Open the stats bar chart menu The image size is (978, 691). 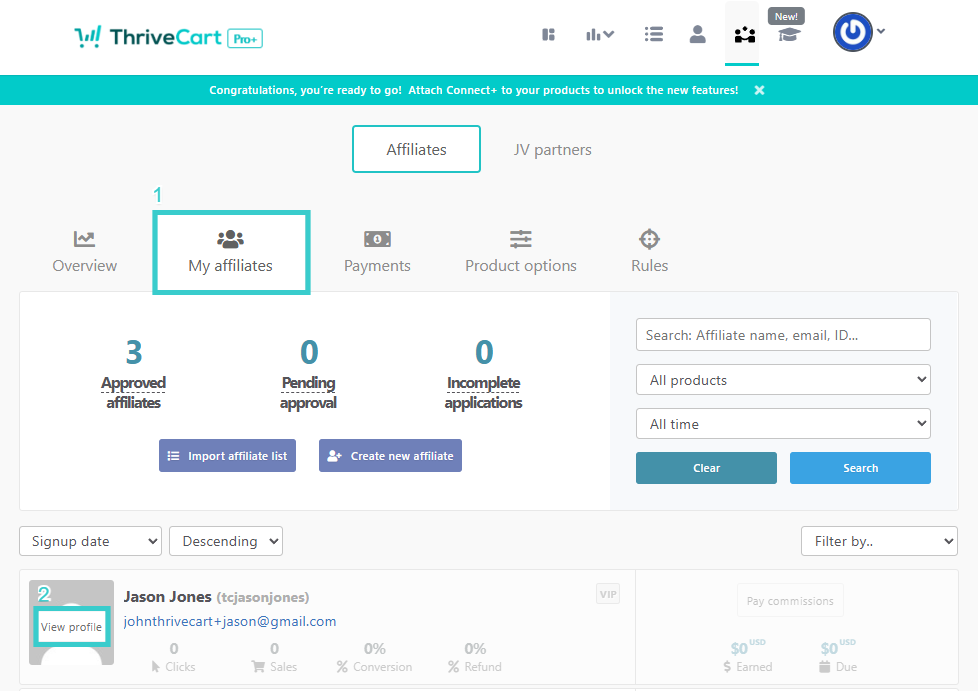click(600, 35)
